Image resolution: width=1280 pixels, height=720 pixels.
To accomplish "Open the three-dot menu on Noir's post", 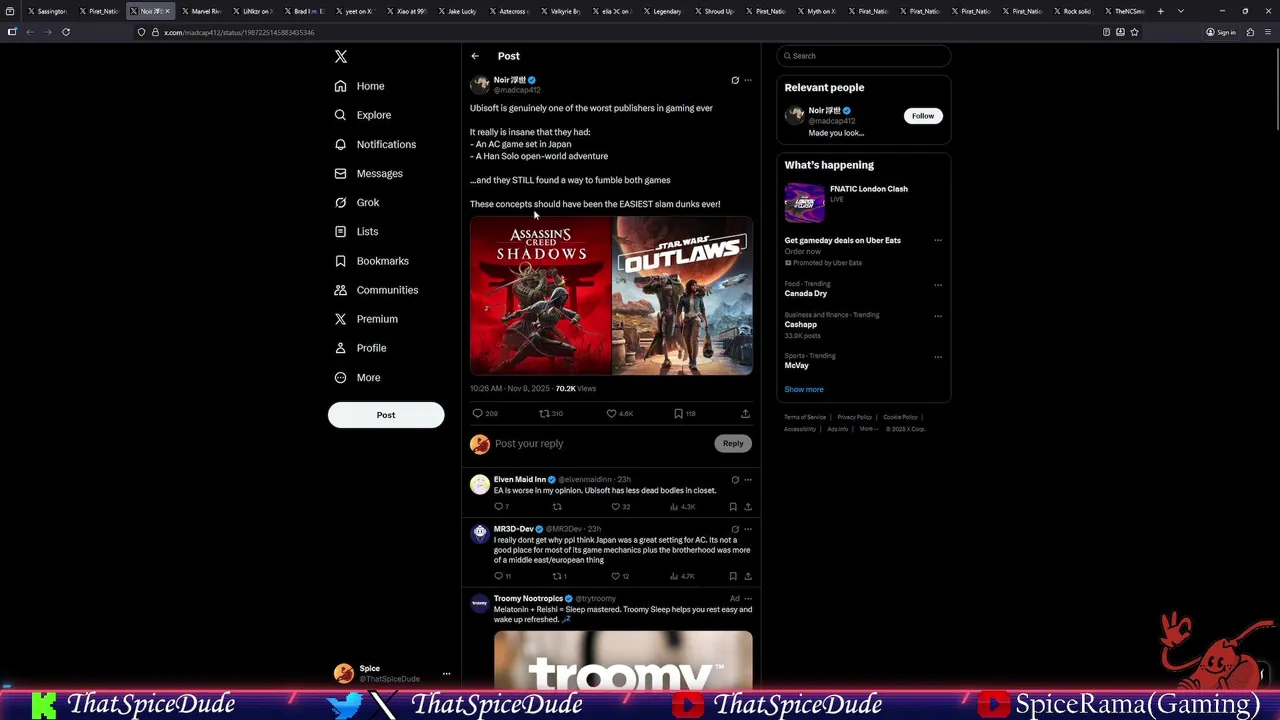I will [748, 80].
